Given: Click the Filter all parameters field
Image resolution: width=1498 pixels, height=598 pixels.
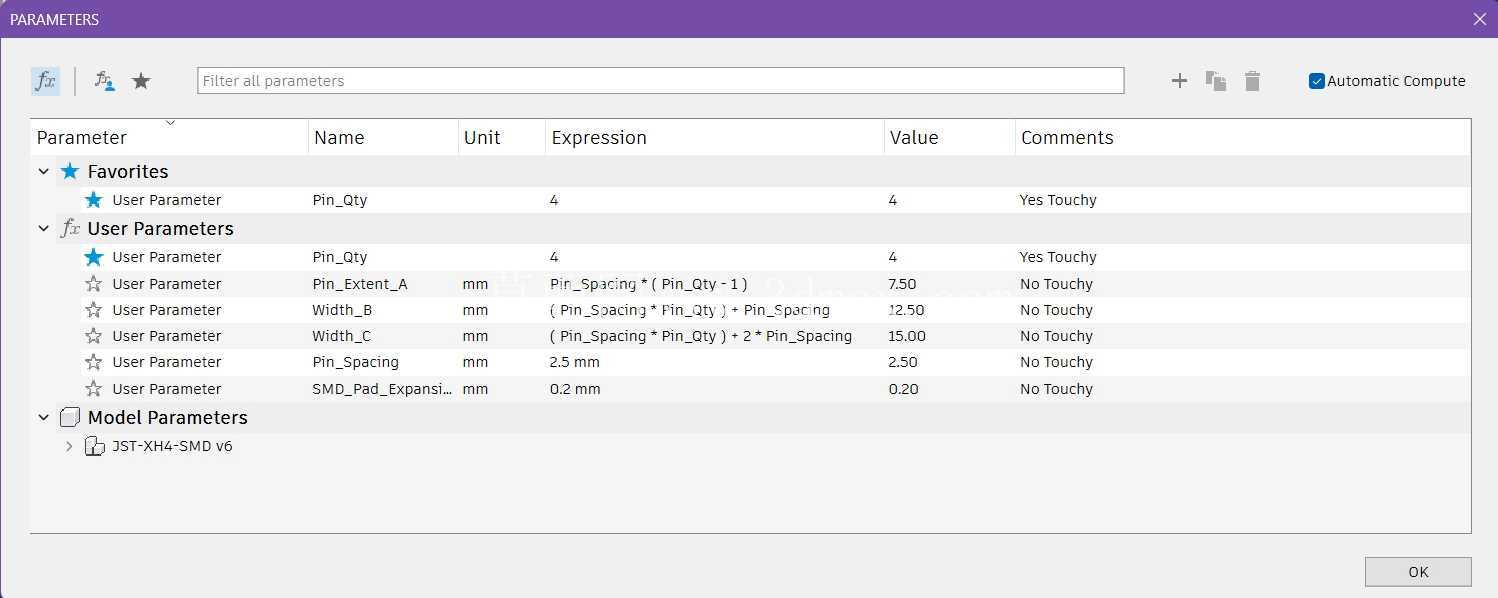Looking at the screenshot, I should tap(660, 81).
